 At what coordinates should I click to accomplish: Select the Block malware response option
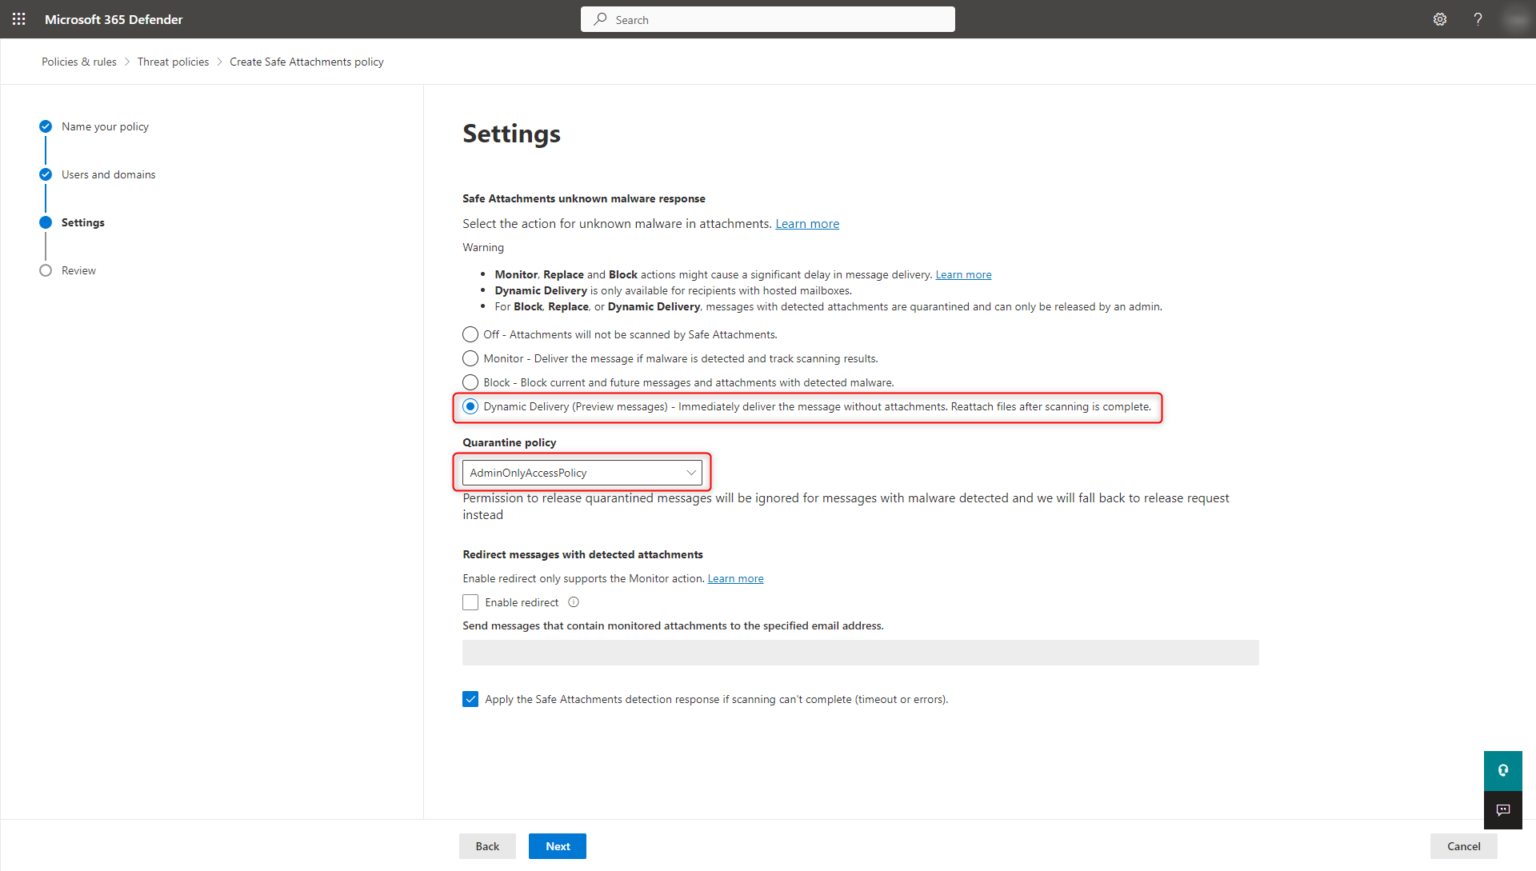pyautogui.click(x=470, y=382)
